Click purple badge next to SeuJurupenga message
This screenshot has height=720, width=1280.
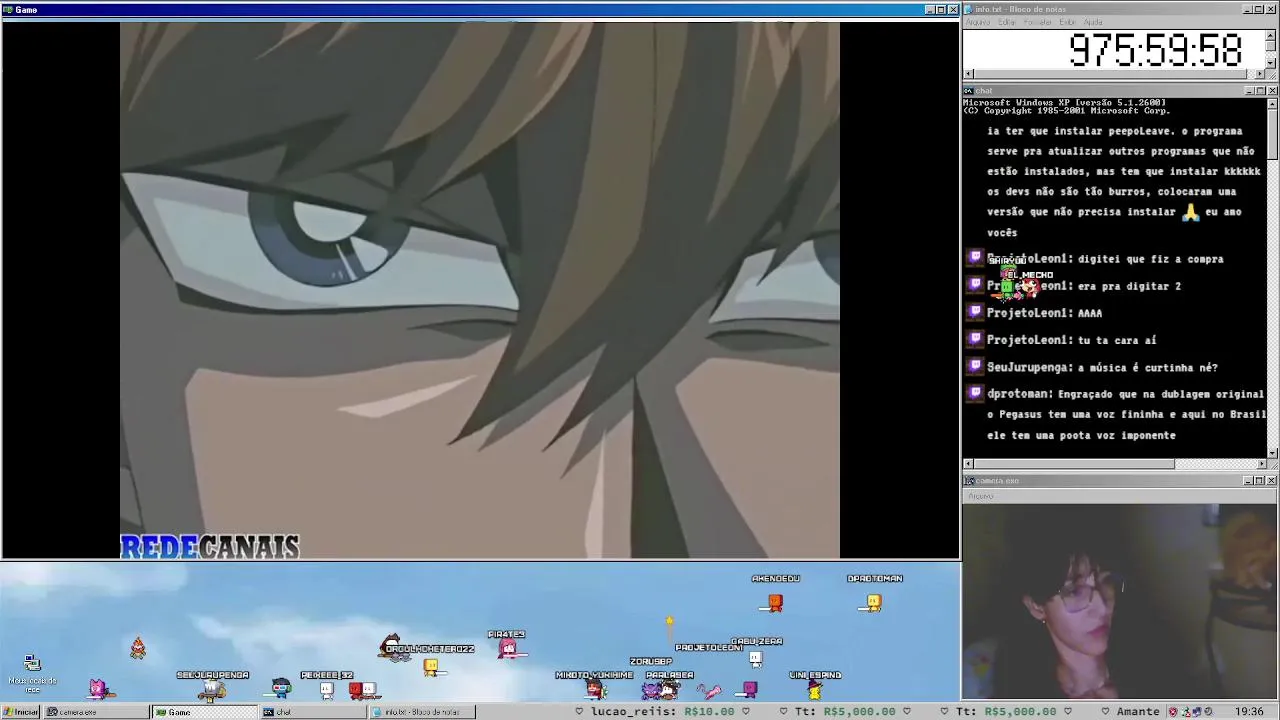tap(976, 366)
